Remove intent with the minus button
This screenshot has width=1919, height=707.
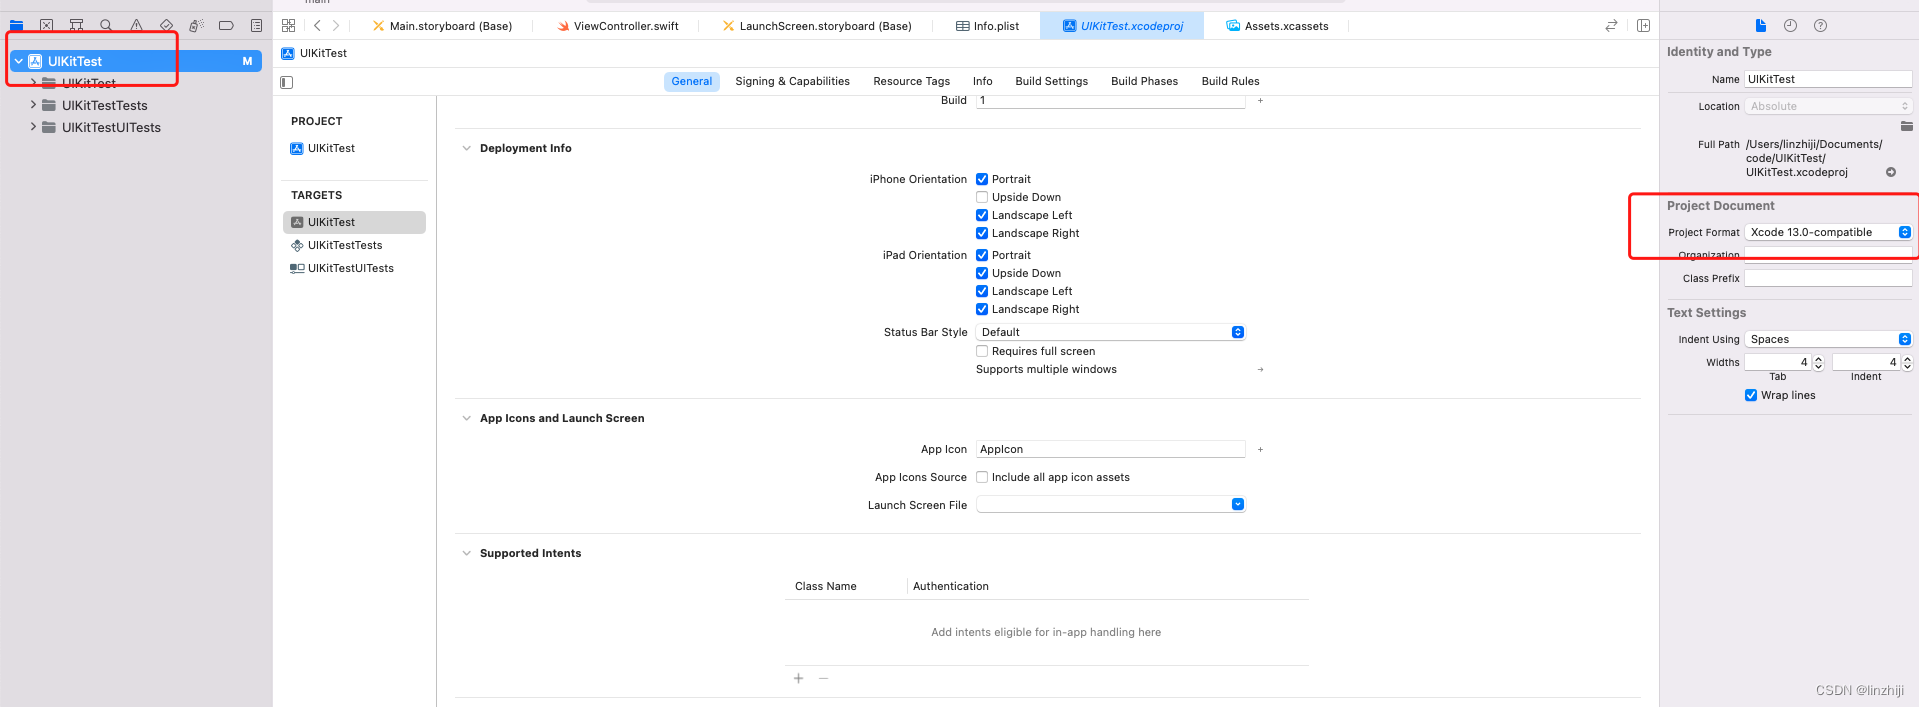coord(823,678)
